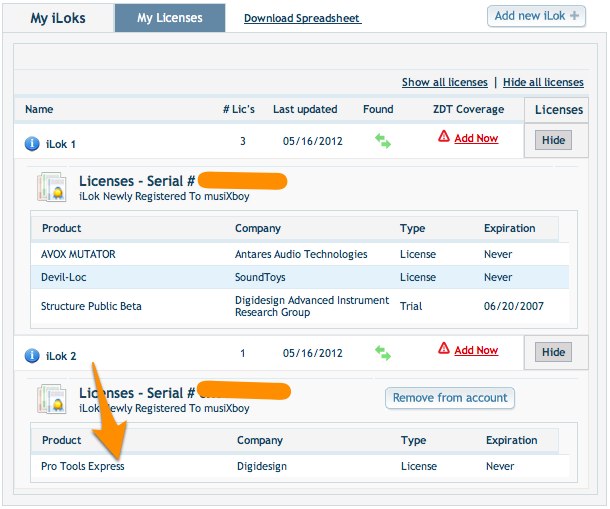Click the # Lic's column header

[238, 109]
